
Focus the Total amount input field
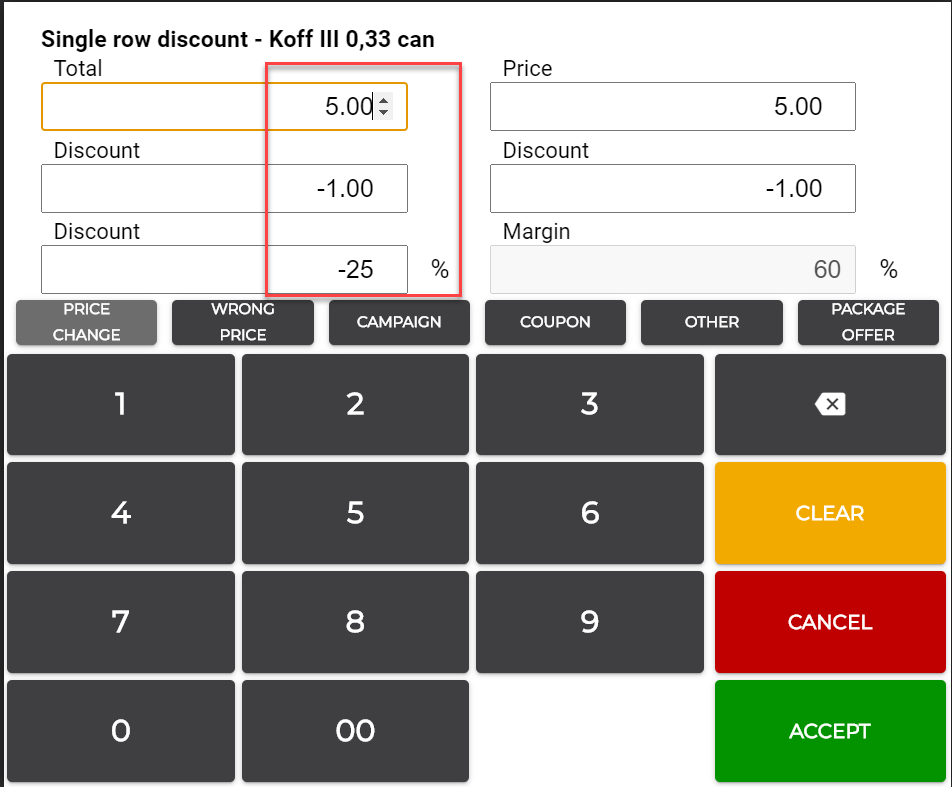(200, 107)
